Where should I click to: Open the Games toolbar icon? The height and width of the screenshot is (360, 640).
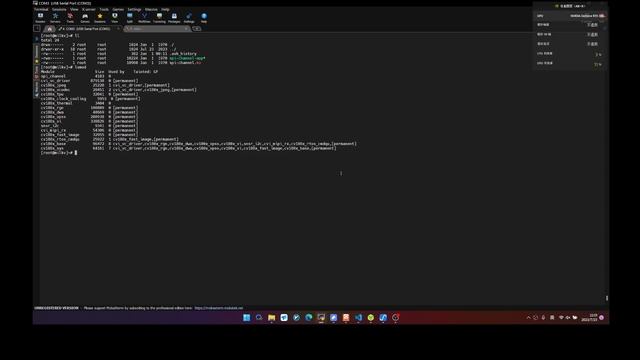tap(85, 18)
